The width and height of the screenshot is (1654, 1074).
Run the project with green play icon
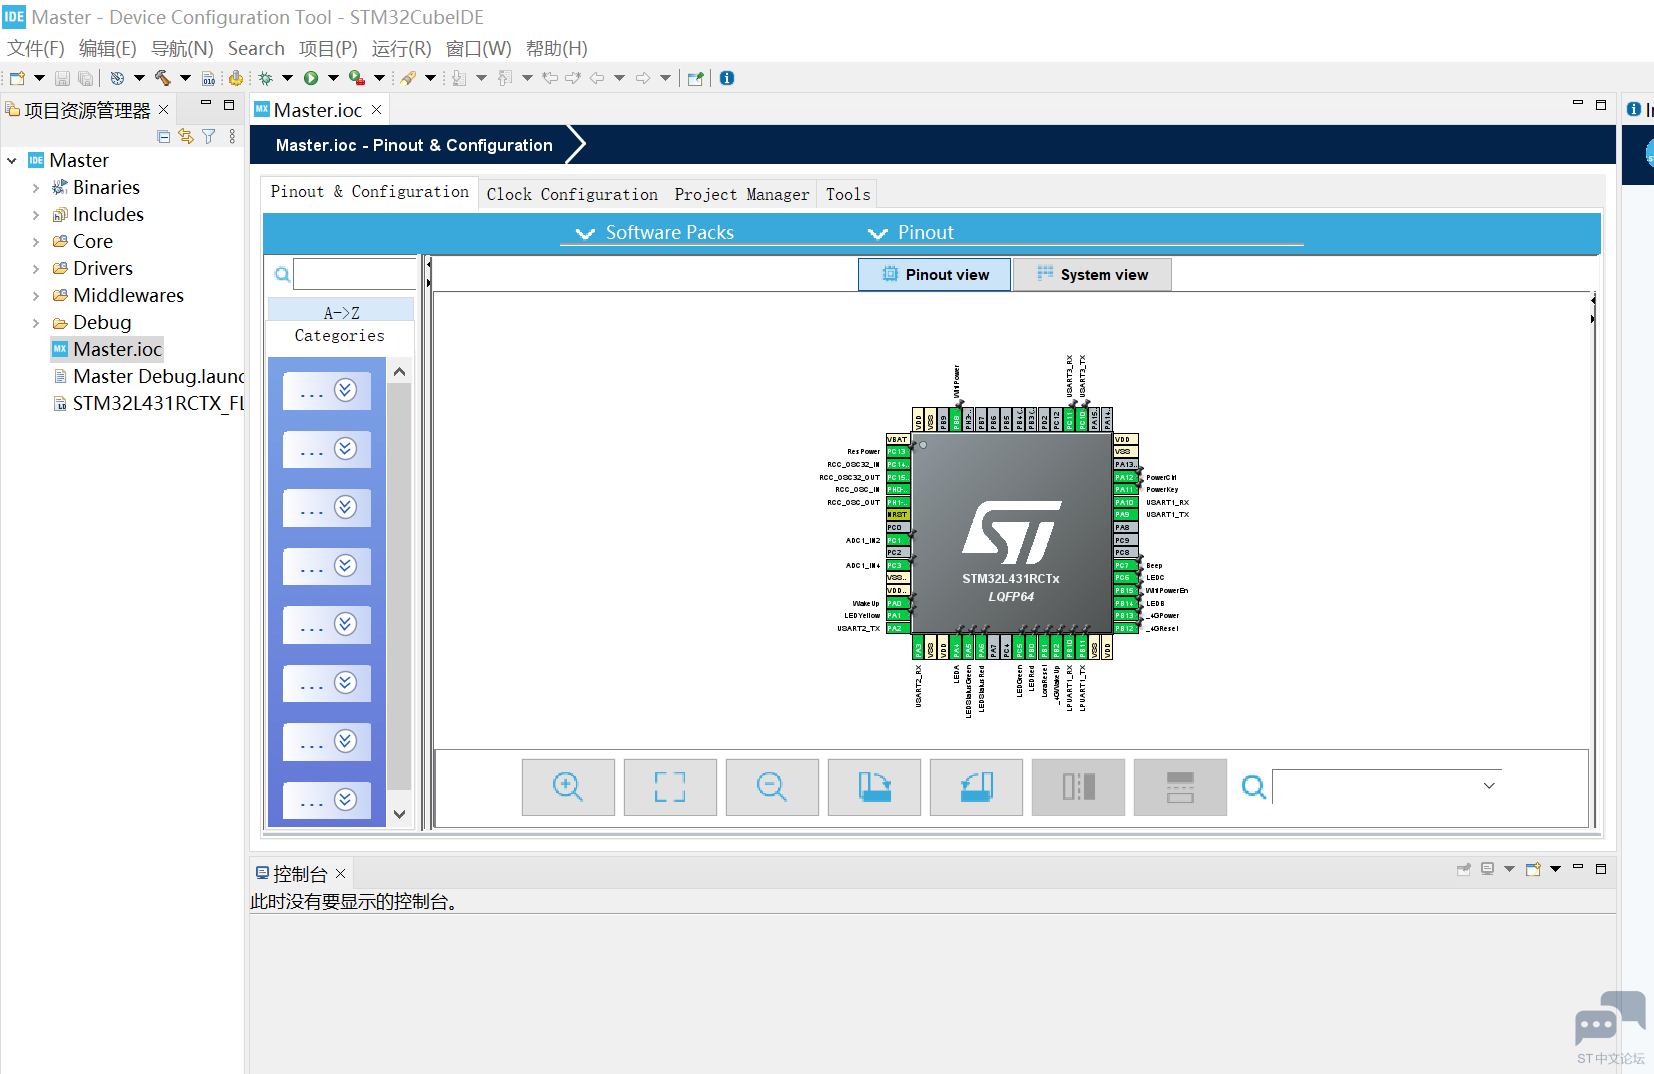click(311, 78)
